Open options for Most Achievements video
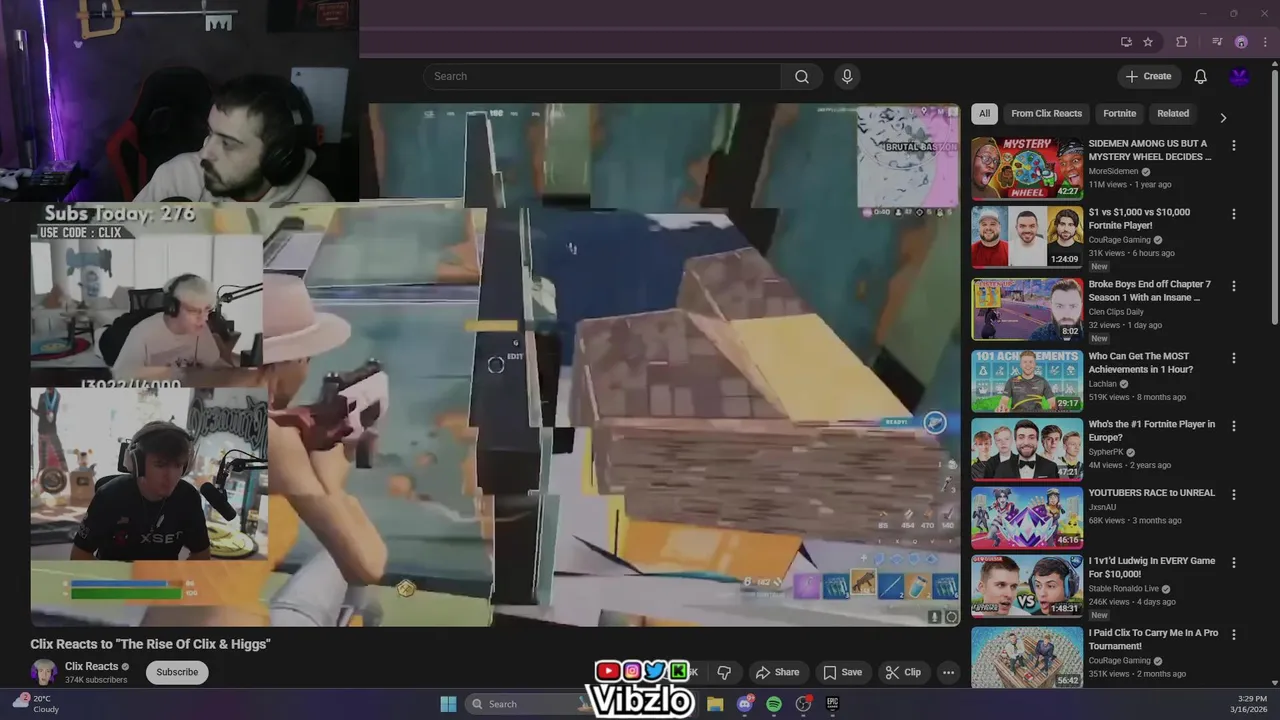1280x720 pixels. coord(1233,358)
